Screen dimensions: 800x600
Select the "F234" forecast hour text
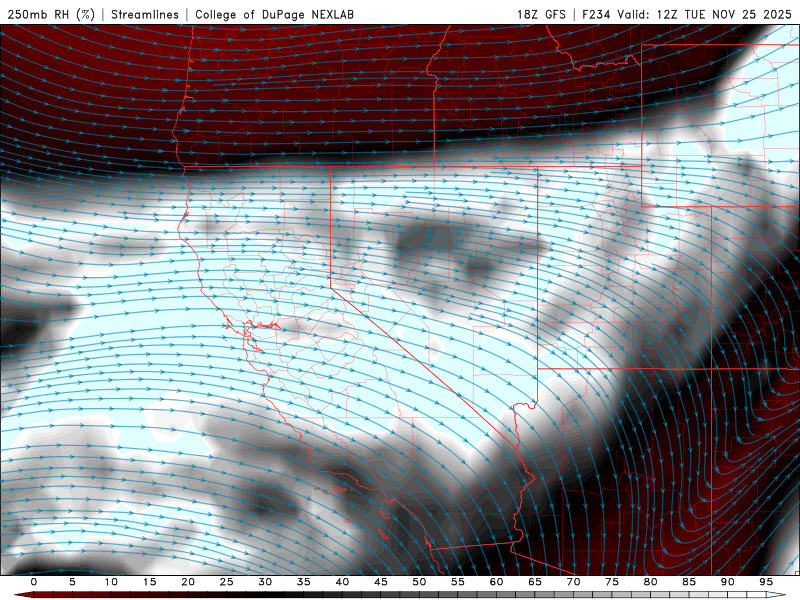point(596,14)
